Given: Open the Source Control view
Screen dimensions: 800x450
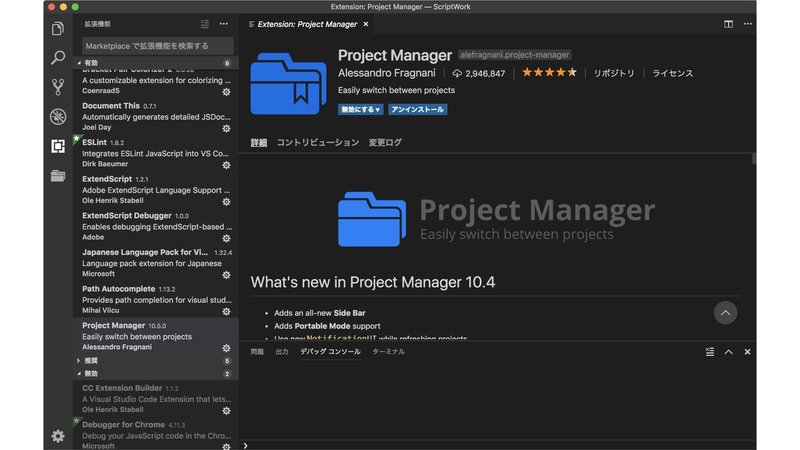Looking at the screenshot, I should [x=58, y=87].
